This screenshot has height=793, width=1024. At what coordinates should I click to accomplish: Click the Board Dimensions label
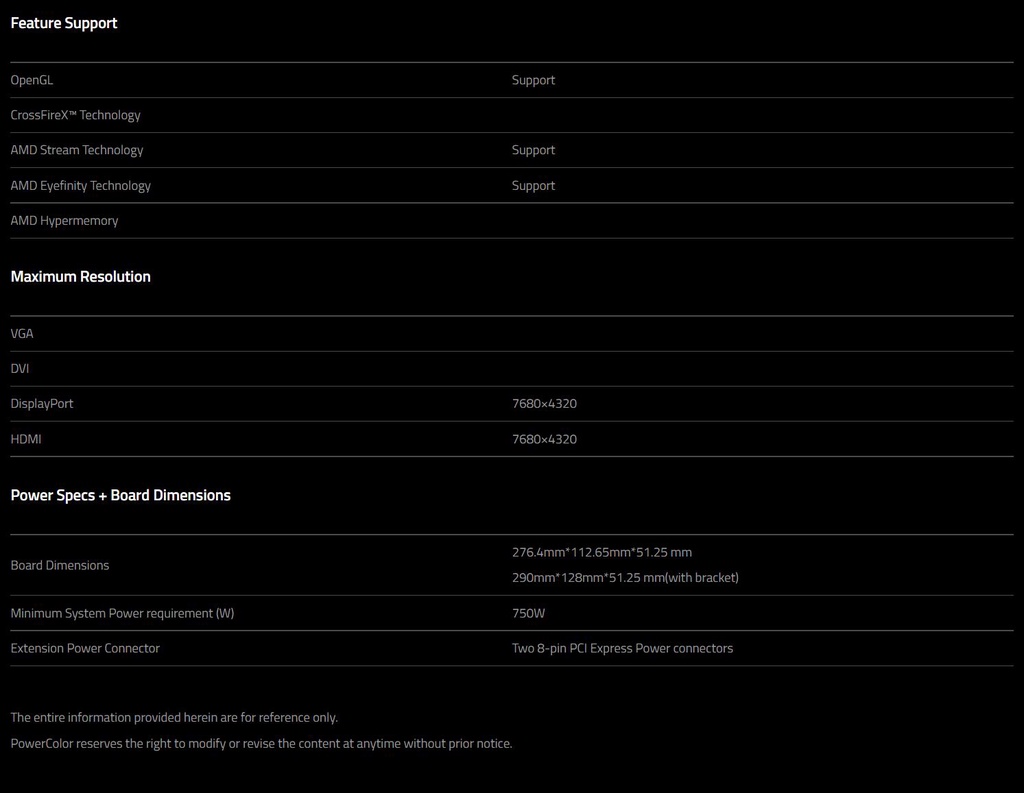pyautogui.click(x=59, y=565)
